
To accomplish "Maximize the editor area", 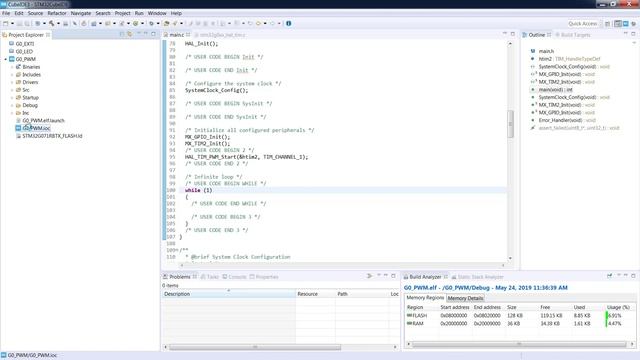I will point(513,34).
